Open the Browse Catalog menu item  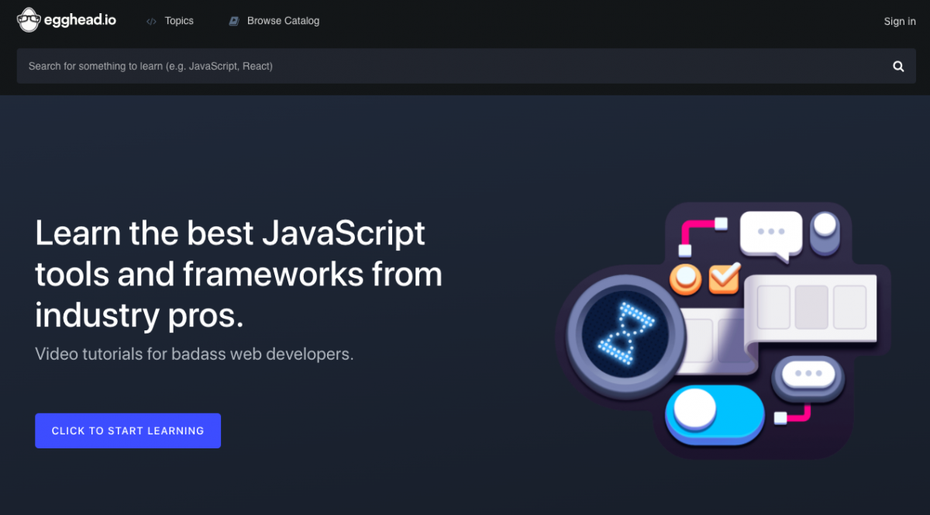point(283,21)
